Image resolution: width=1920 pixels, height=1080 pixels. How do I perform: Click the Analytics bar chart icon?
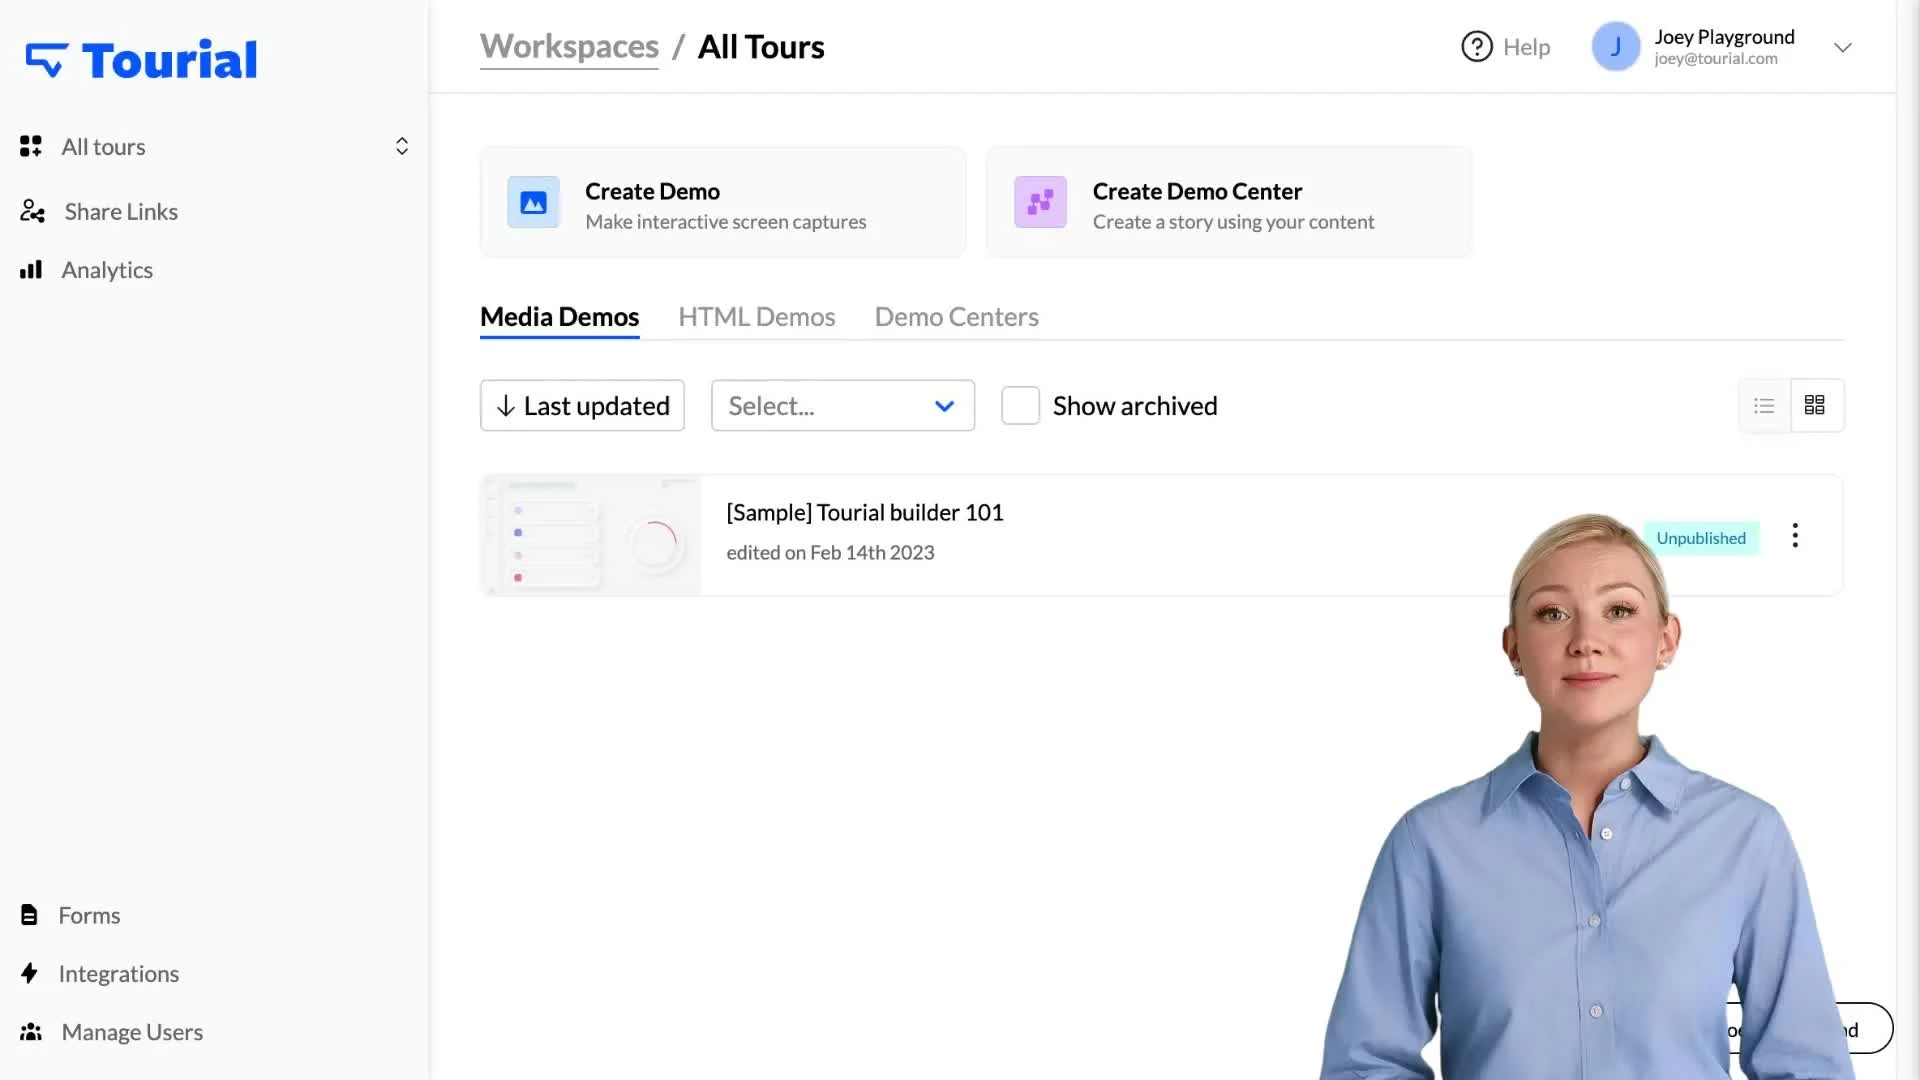[x=31, y=270]
